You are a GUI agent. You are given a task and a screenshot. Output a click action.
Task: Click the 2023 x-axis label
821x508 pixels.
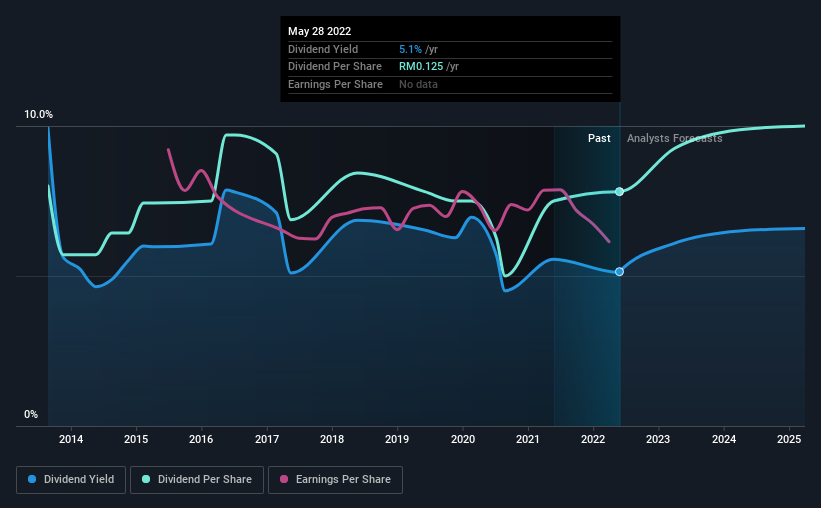tap(658, 439)
